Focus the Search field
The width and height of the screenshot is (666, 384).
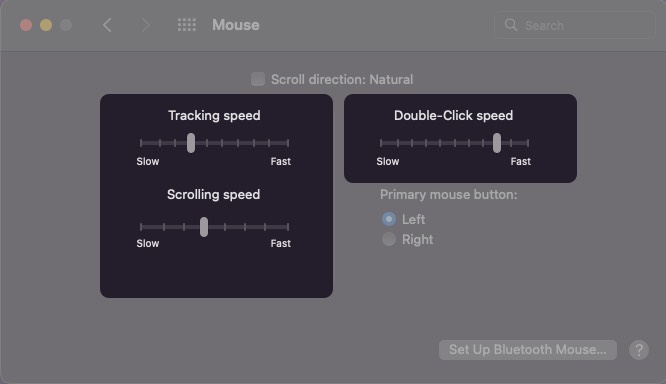[574, 25]
